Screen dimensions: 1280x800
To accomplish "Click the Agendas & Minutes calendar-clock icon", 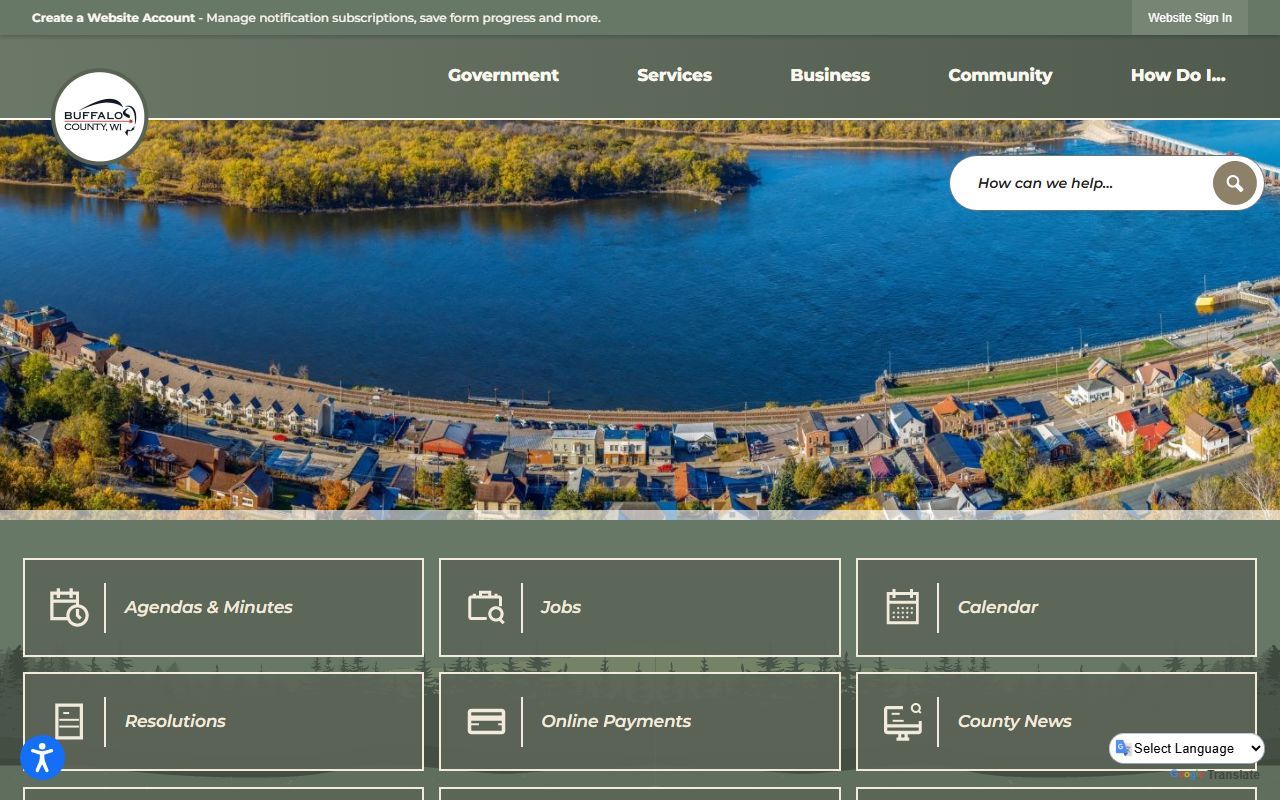I will point(69,607).
